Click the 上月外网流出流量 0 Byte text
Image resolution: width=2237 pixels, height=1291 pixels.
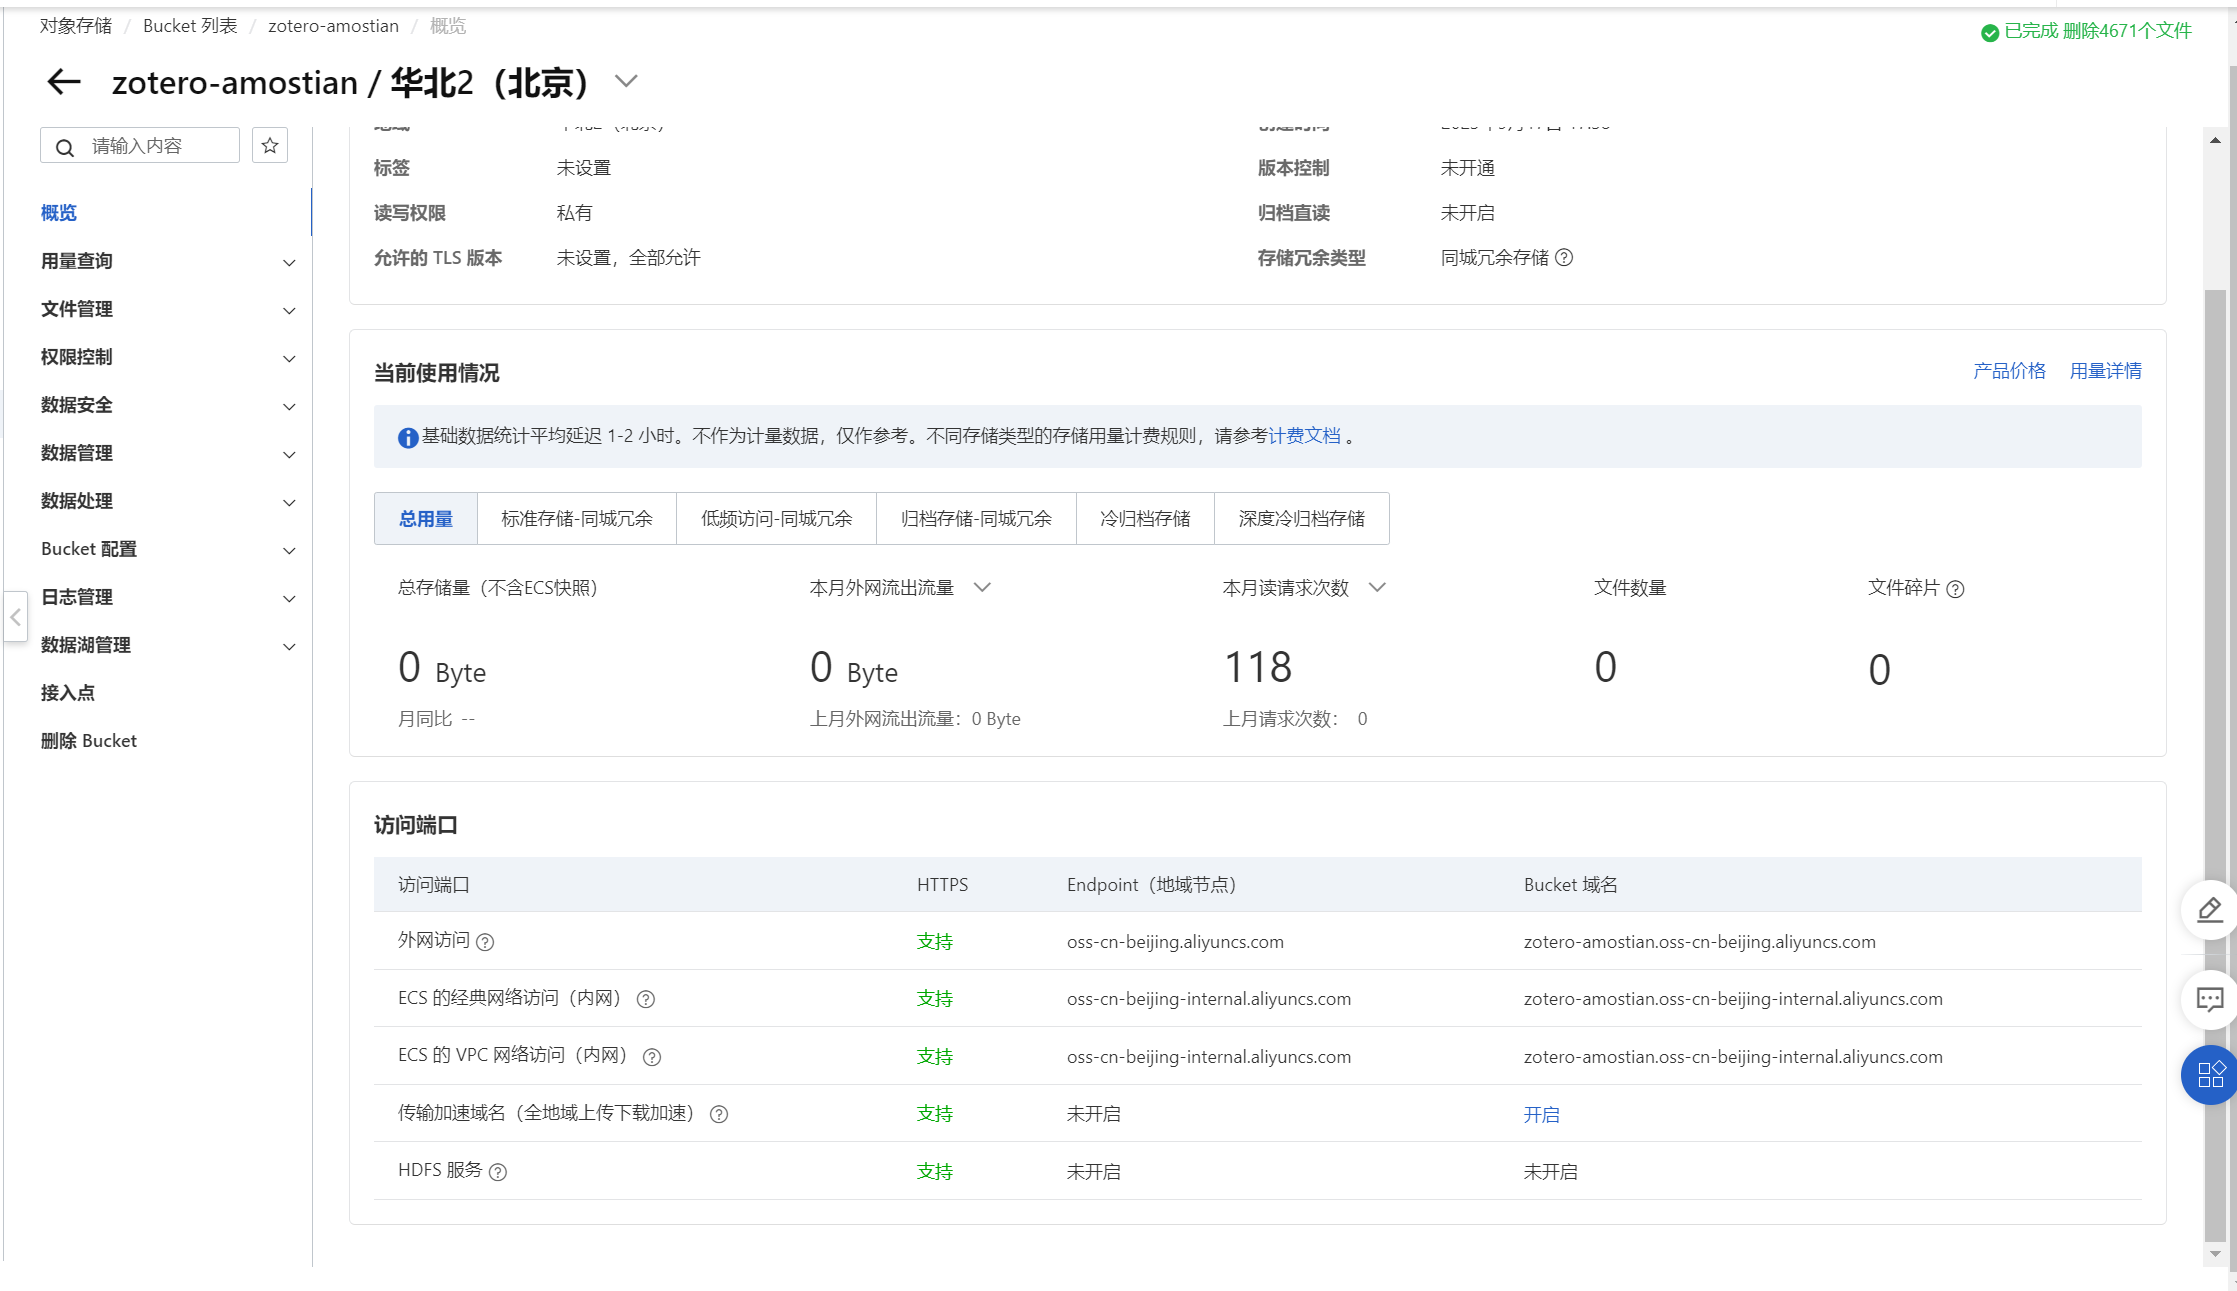point(915,719)
